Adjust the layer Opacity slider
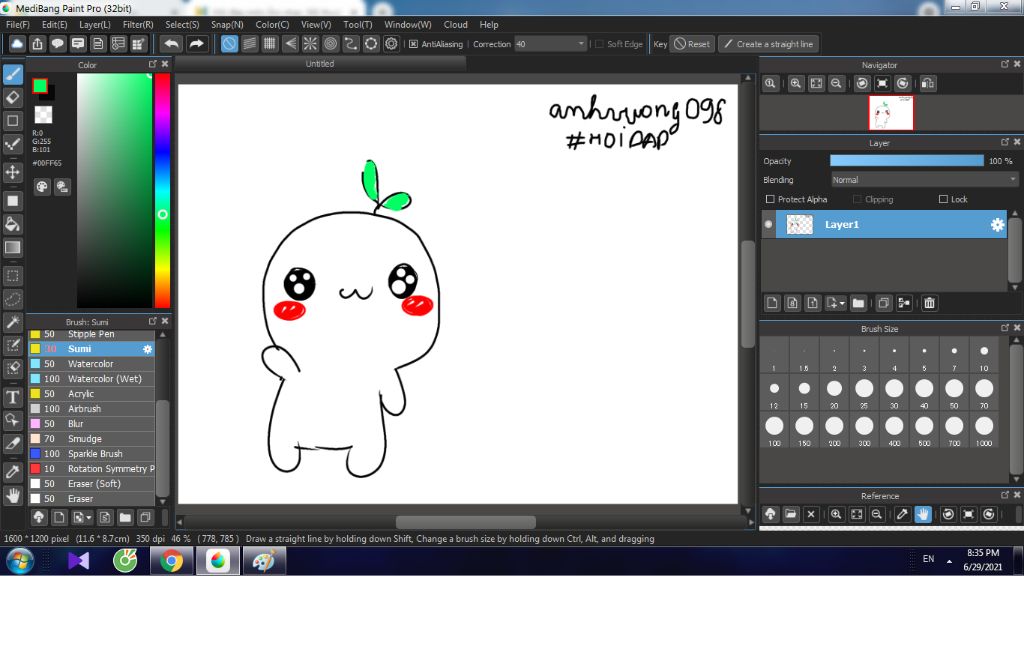This screenshot has width=1024, height=661. [906, 161]
